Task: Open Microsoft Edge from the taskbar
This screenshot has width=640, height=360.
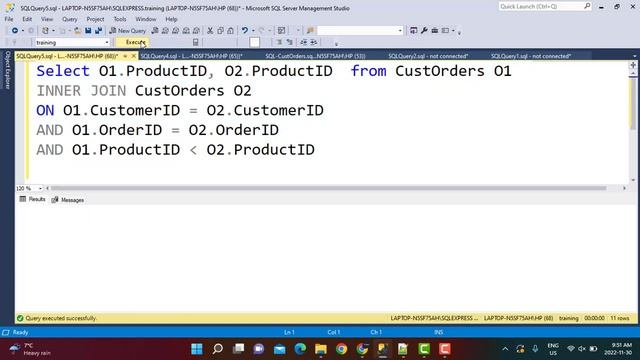Action: (300, 349)
